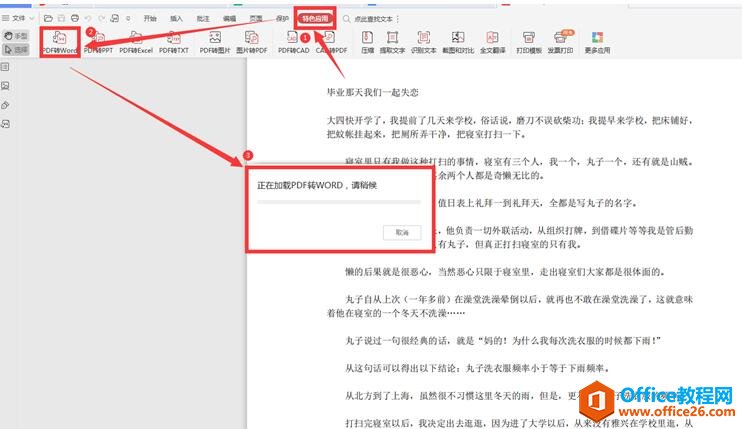Click the dialog text 正在加载PDF转WORD

pyautogui.click(x=317, y=185)
